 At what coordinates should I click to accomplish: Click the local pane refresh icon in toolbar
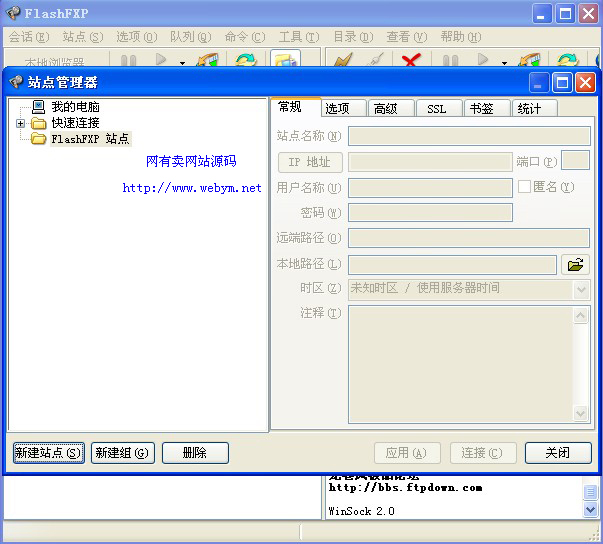pyautogui.click(x=246, y=60)
